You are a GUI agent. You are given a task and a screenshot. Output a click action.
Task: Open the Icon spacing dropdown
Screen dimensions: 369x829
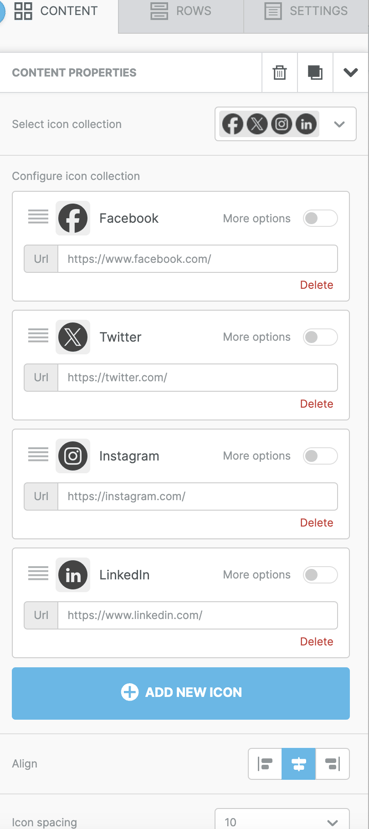tap(282, 821)
